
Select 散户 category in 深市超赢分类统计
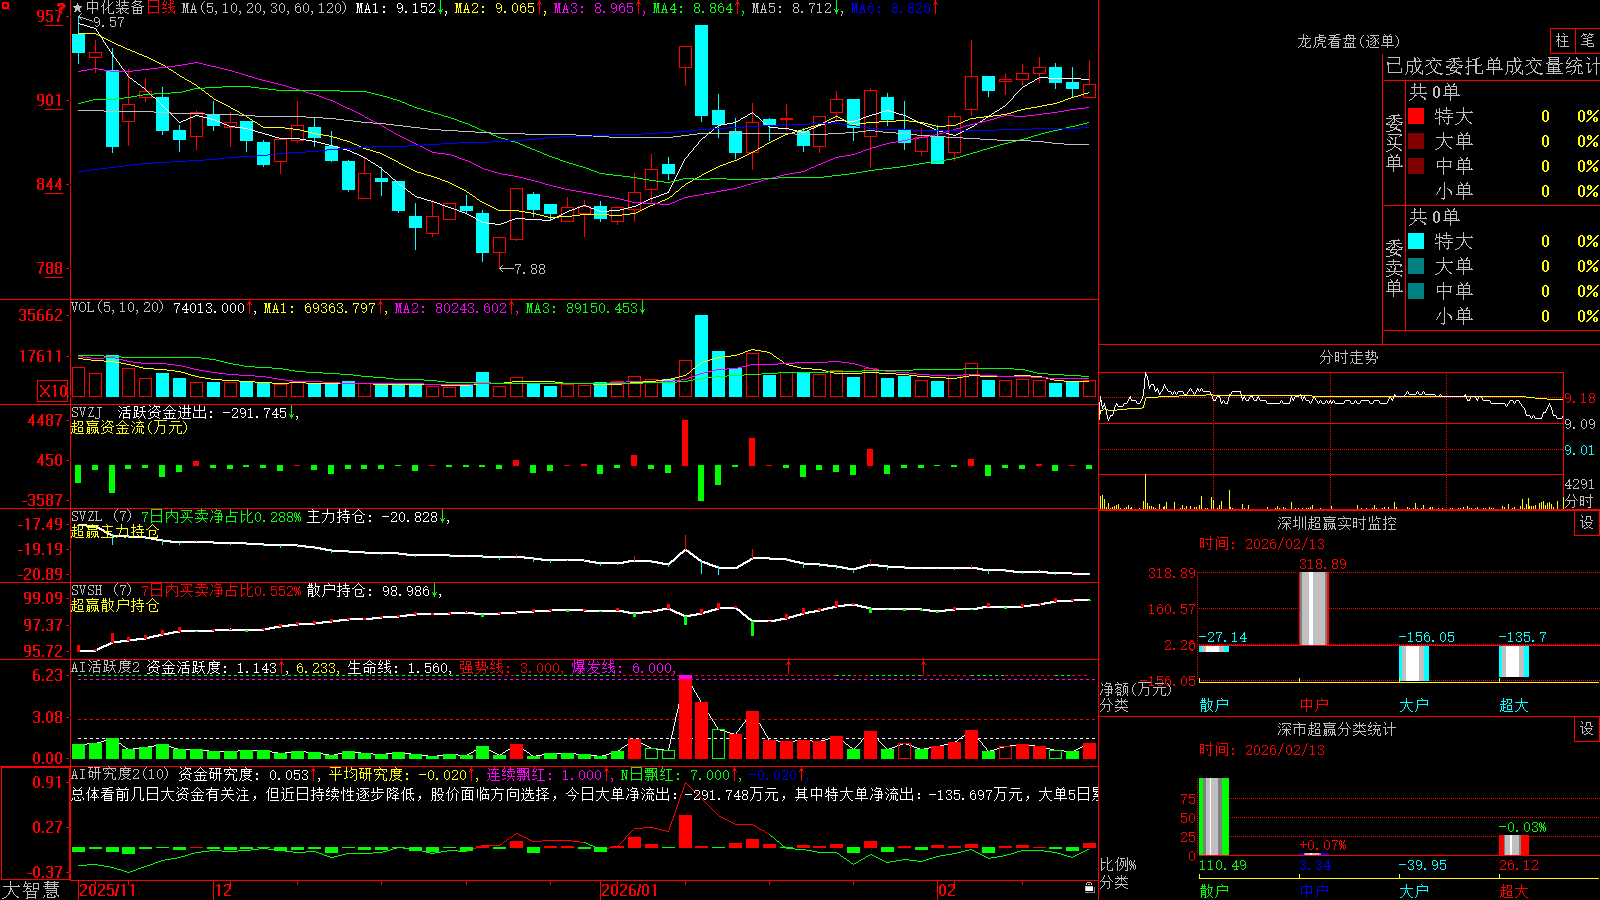(x=1214, y=890)
